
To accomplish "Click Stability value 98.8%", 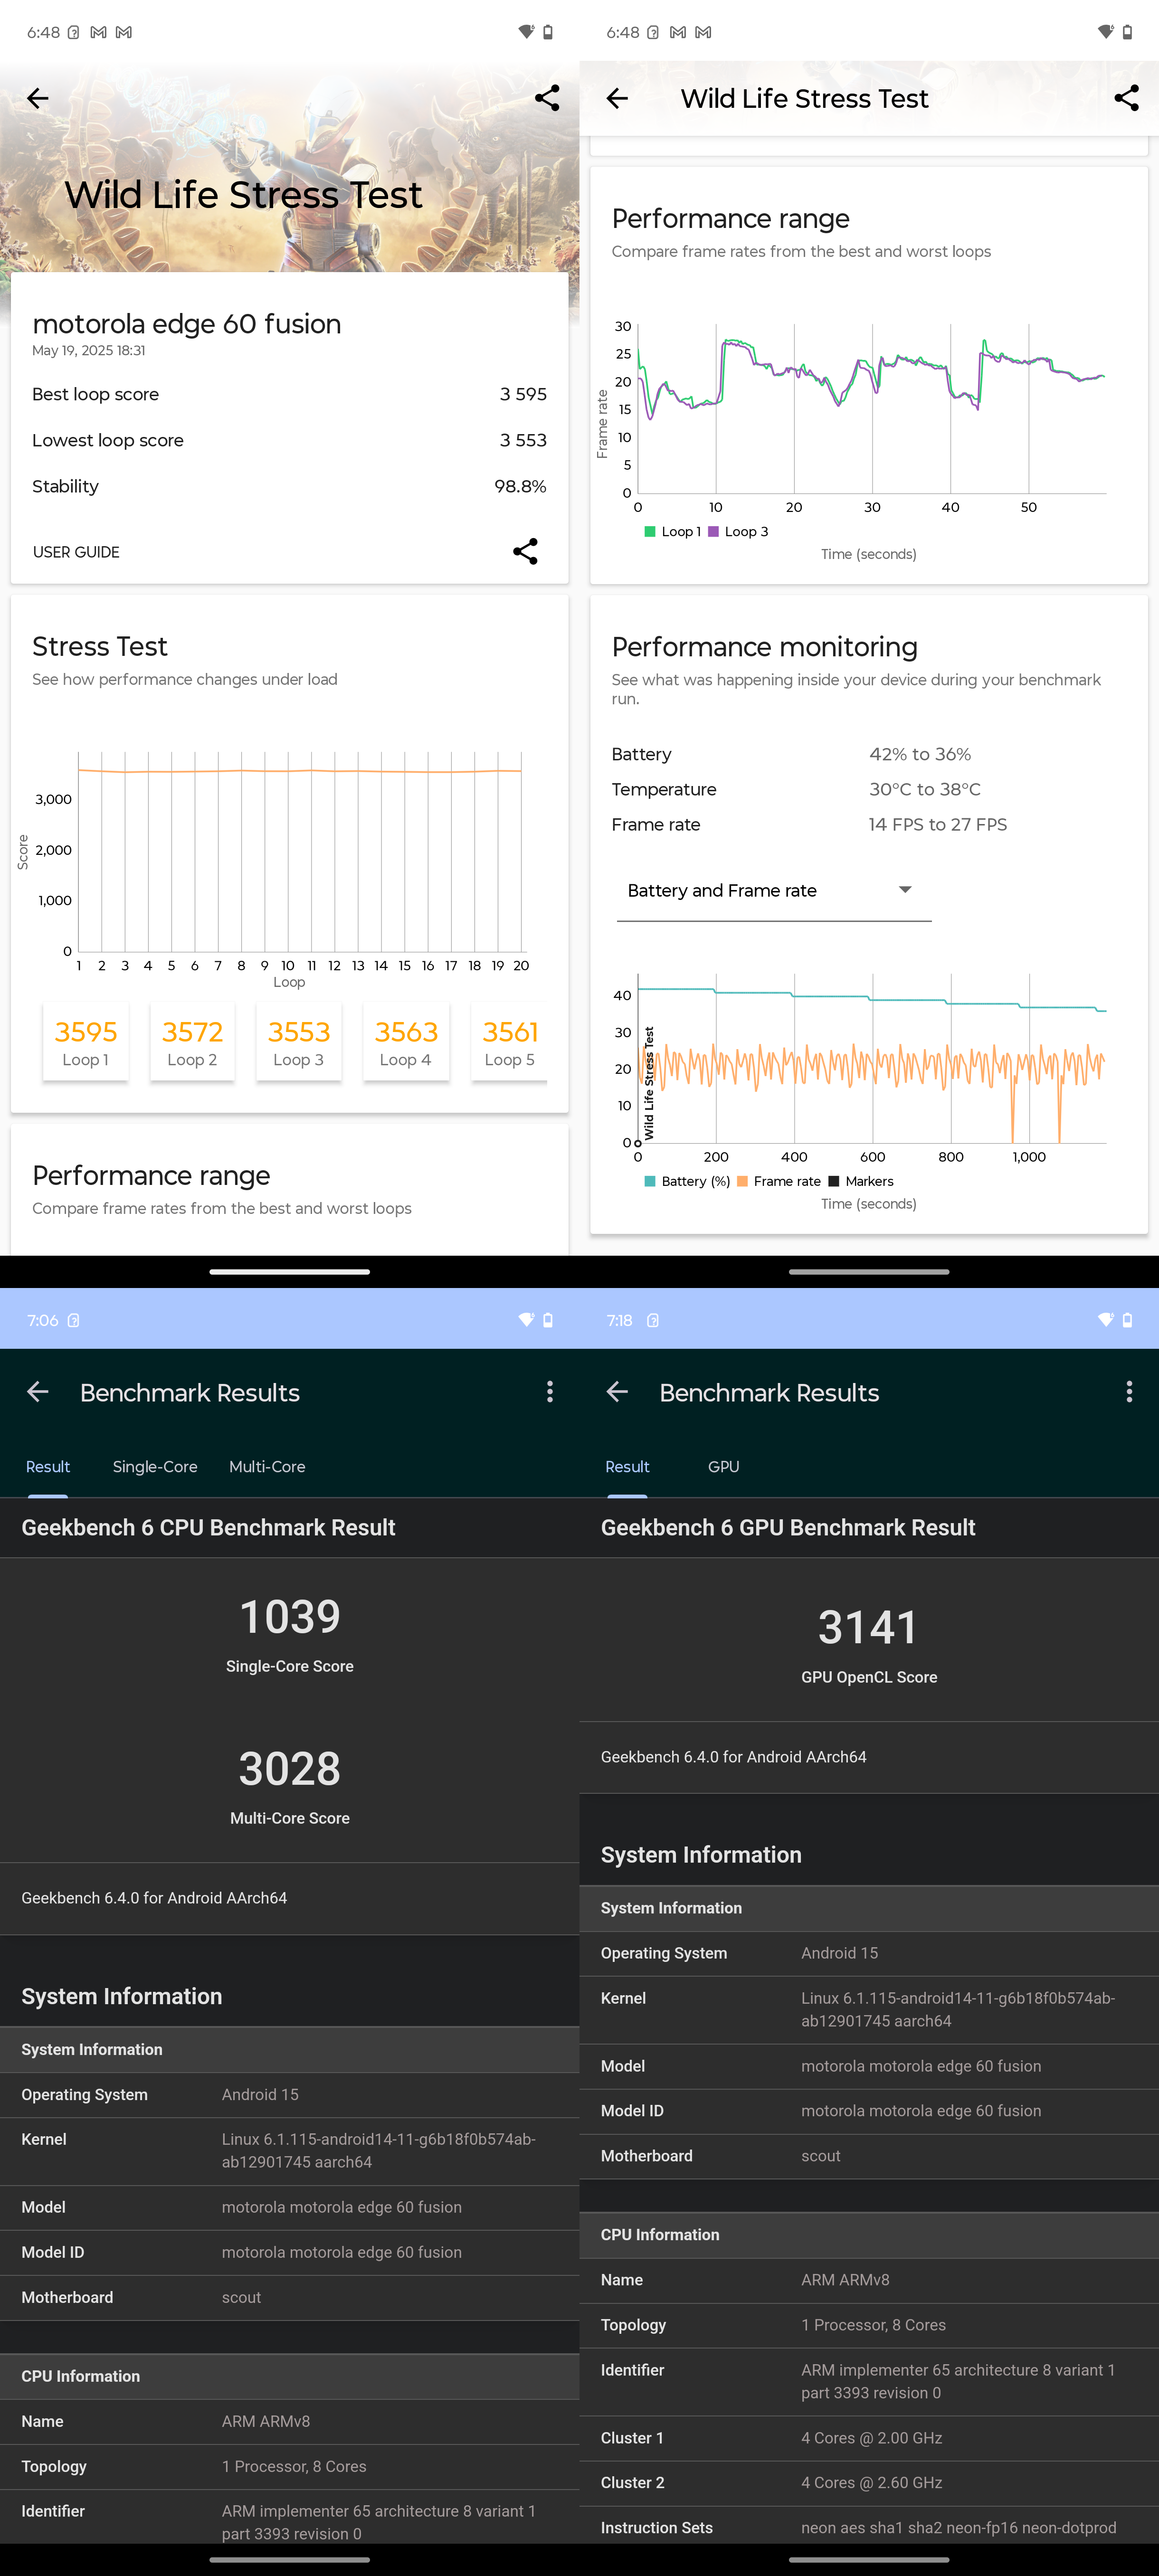I will [520, 486].
